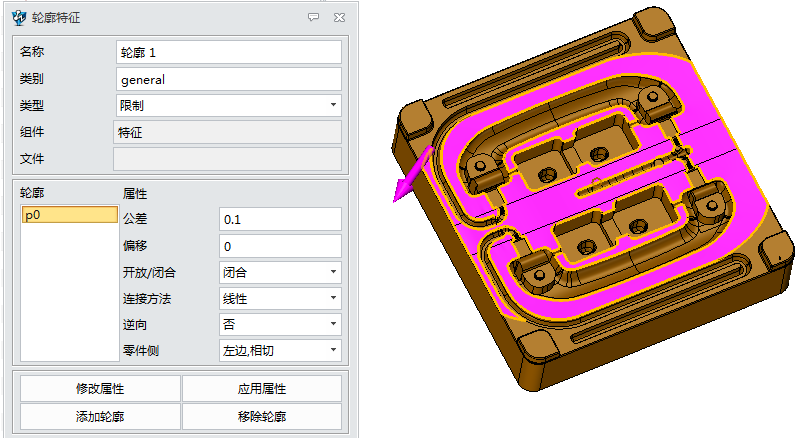Image resolution: width=806 pixels, height=438 pixels.
Task: Expand the 开放/闭合 dropdown
Action: (x=280, y=272)
